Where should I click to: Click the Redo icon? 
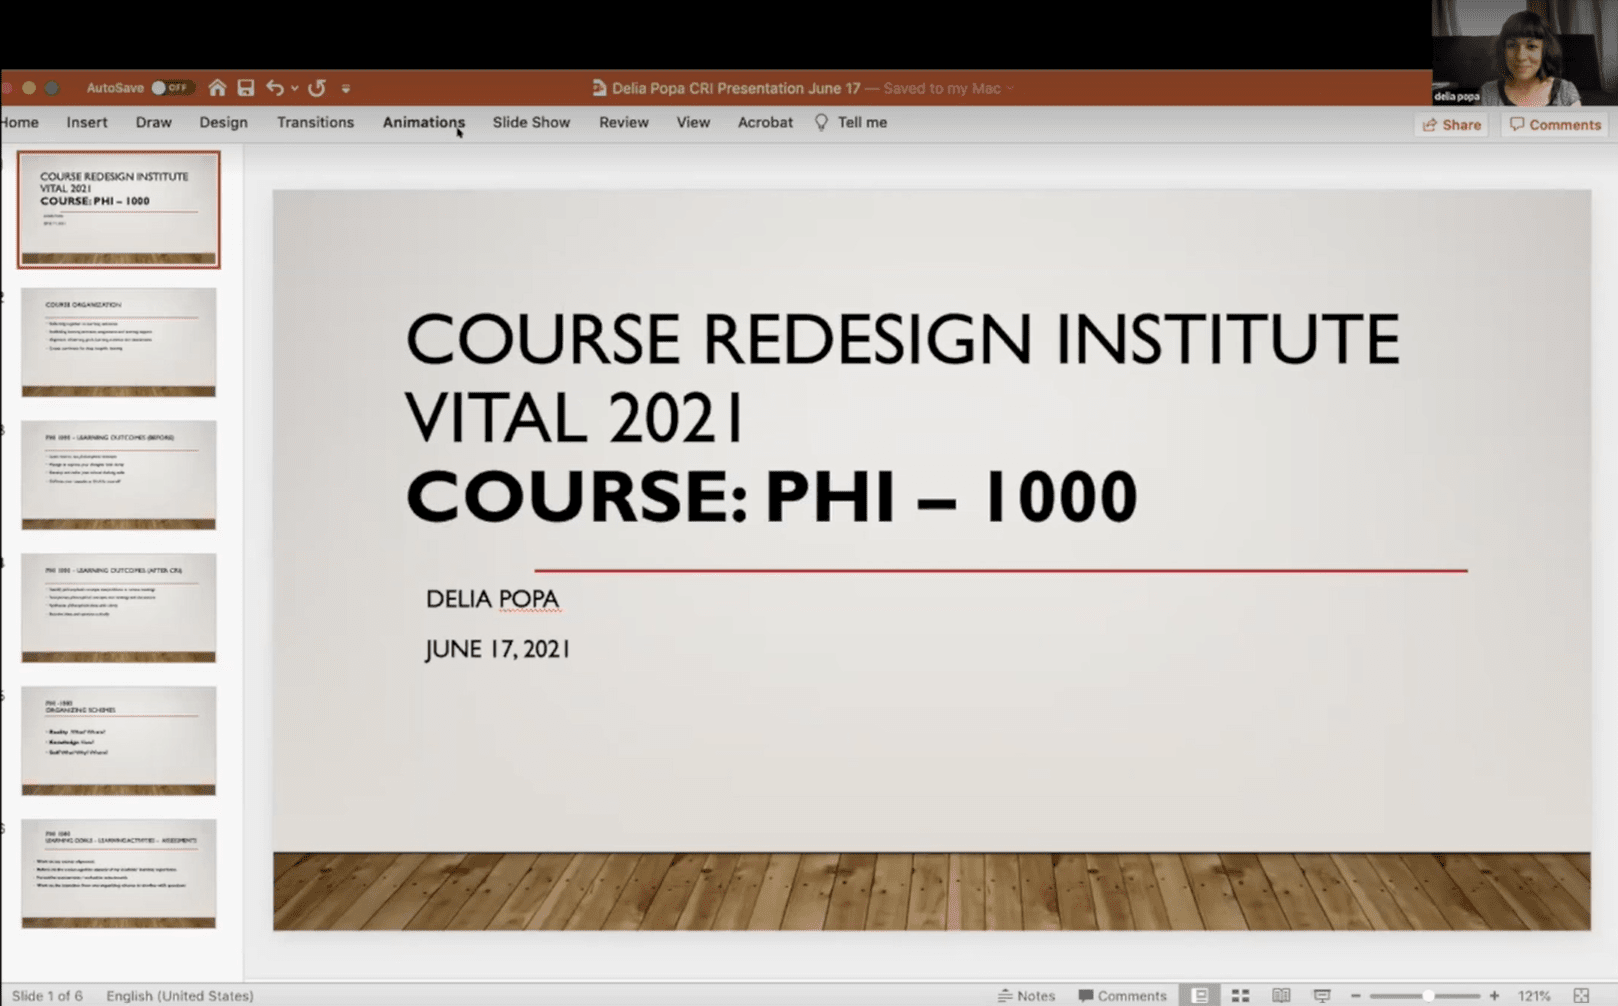tap(317, 88)
